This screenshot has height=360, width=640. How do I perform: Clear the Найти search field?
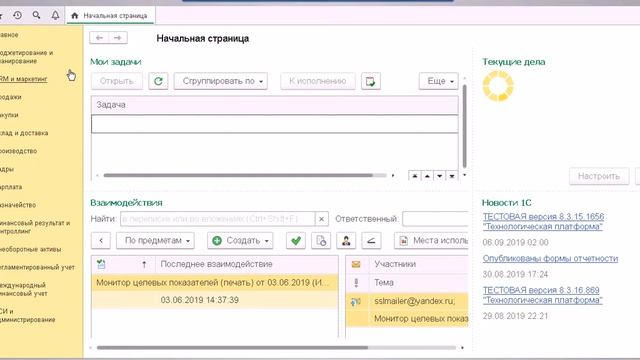click(x=322, y=219)
